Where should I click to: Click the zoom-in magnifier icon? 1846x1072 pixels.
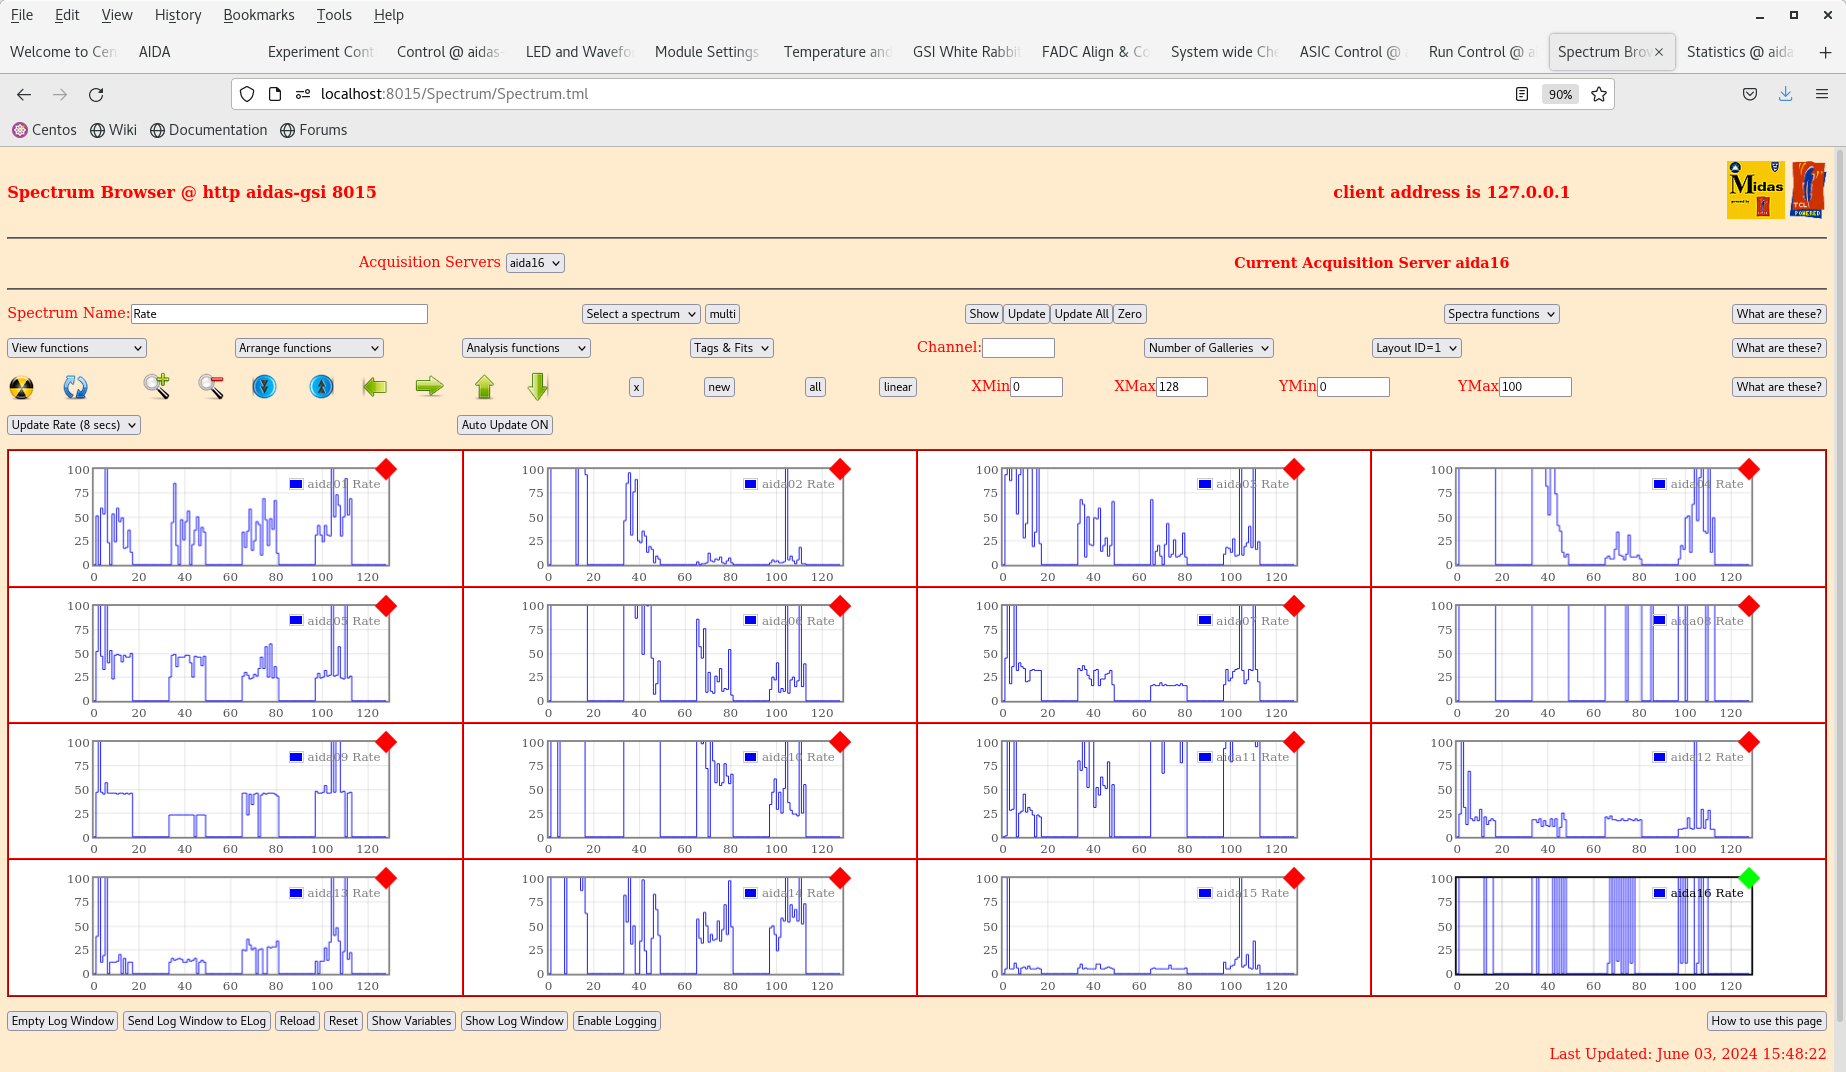[156, 386]
